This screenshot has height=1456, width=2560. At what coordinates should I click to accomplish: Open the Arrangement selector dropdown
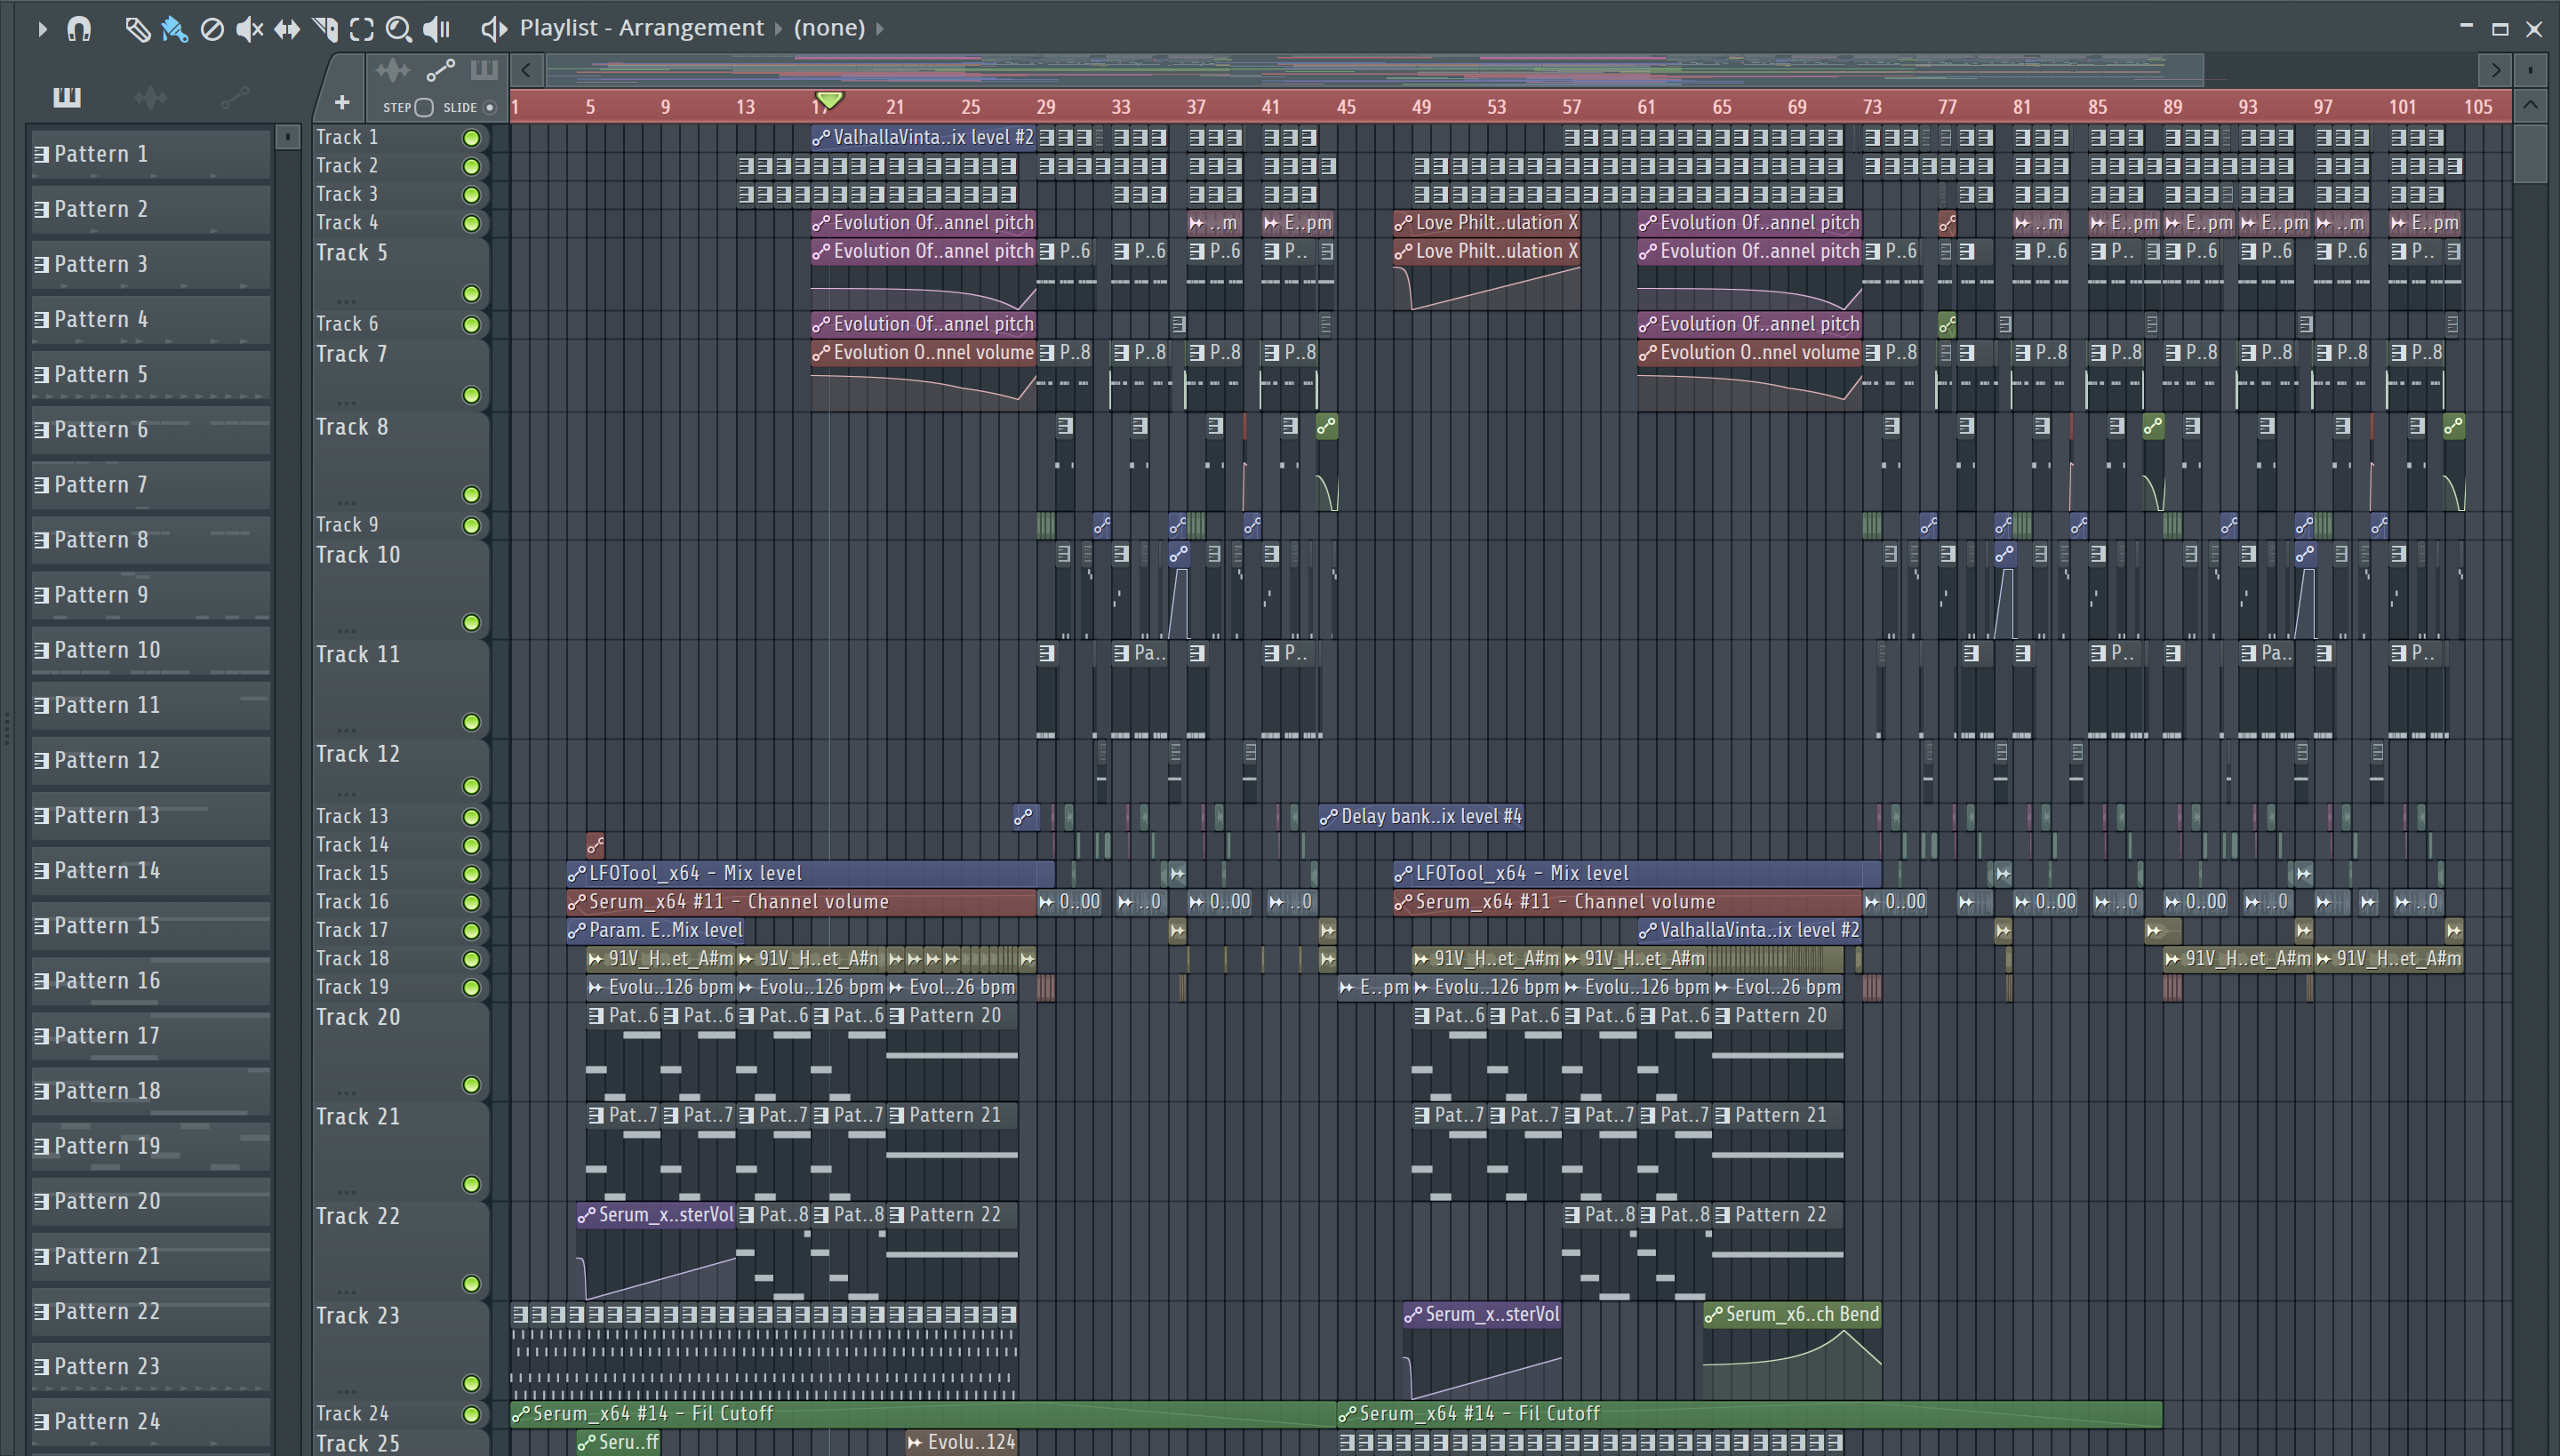coord(778,28)
